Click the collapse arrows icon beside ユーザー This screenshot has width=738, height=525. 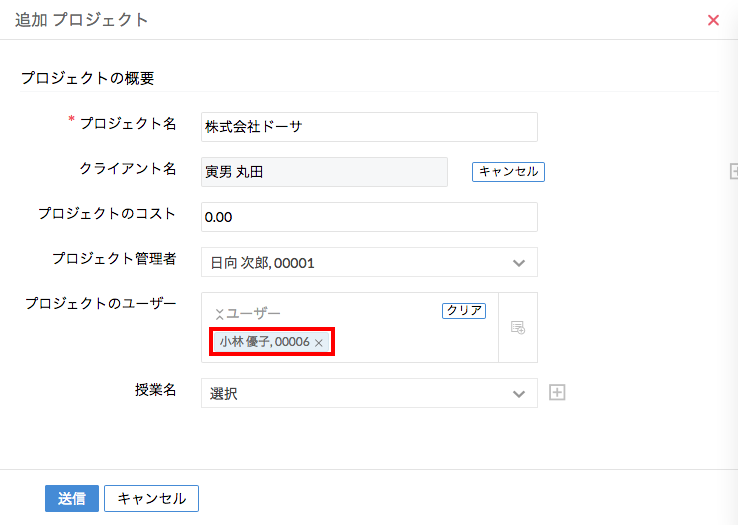219,314
